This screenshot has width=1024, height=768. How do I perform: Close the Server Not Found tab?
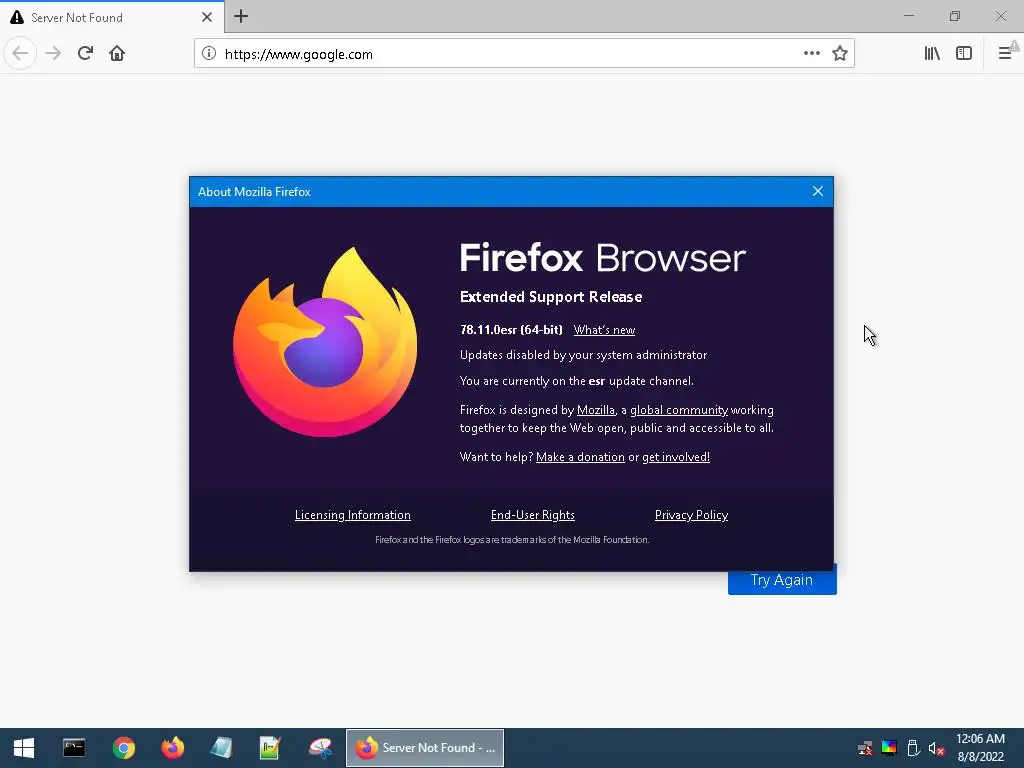pos(207,17)
